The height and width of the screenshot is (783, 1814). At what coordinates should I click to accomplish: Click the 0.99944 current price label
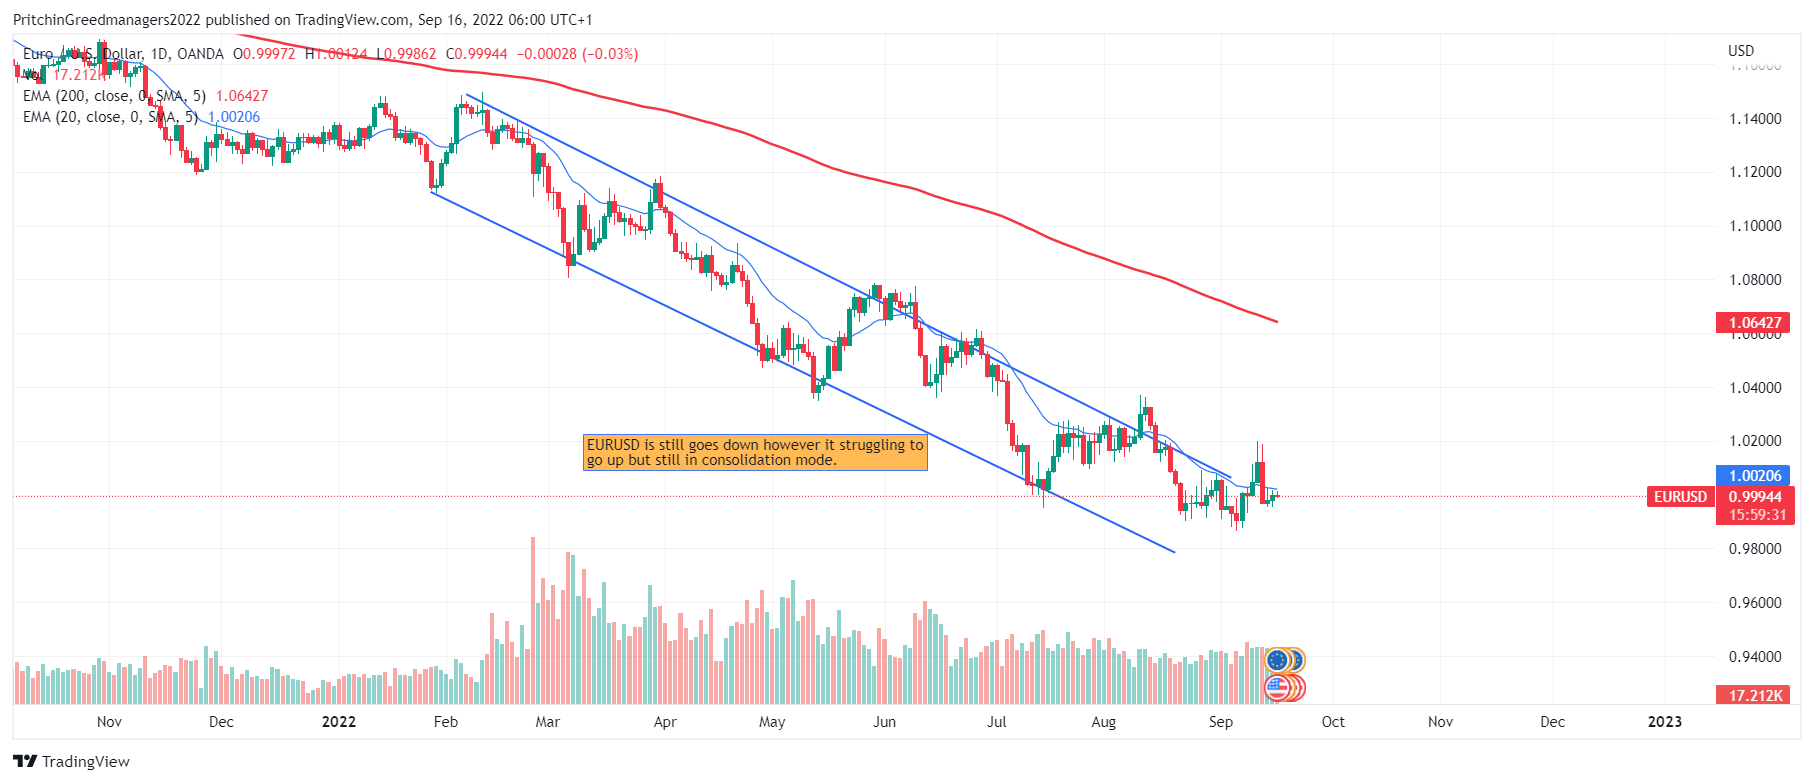pyautogui.click(x=1755, y=497)
